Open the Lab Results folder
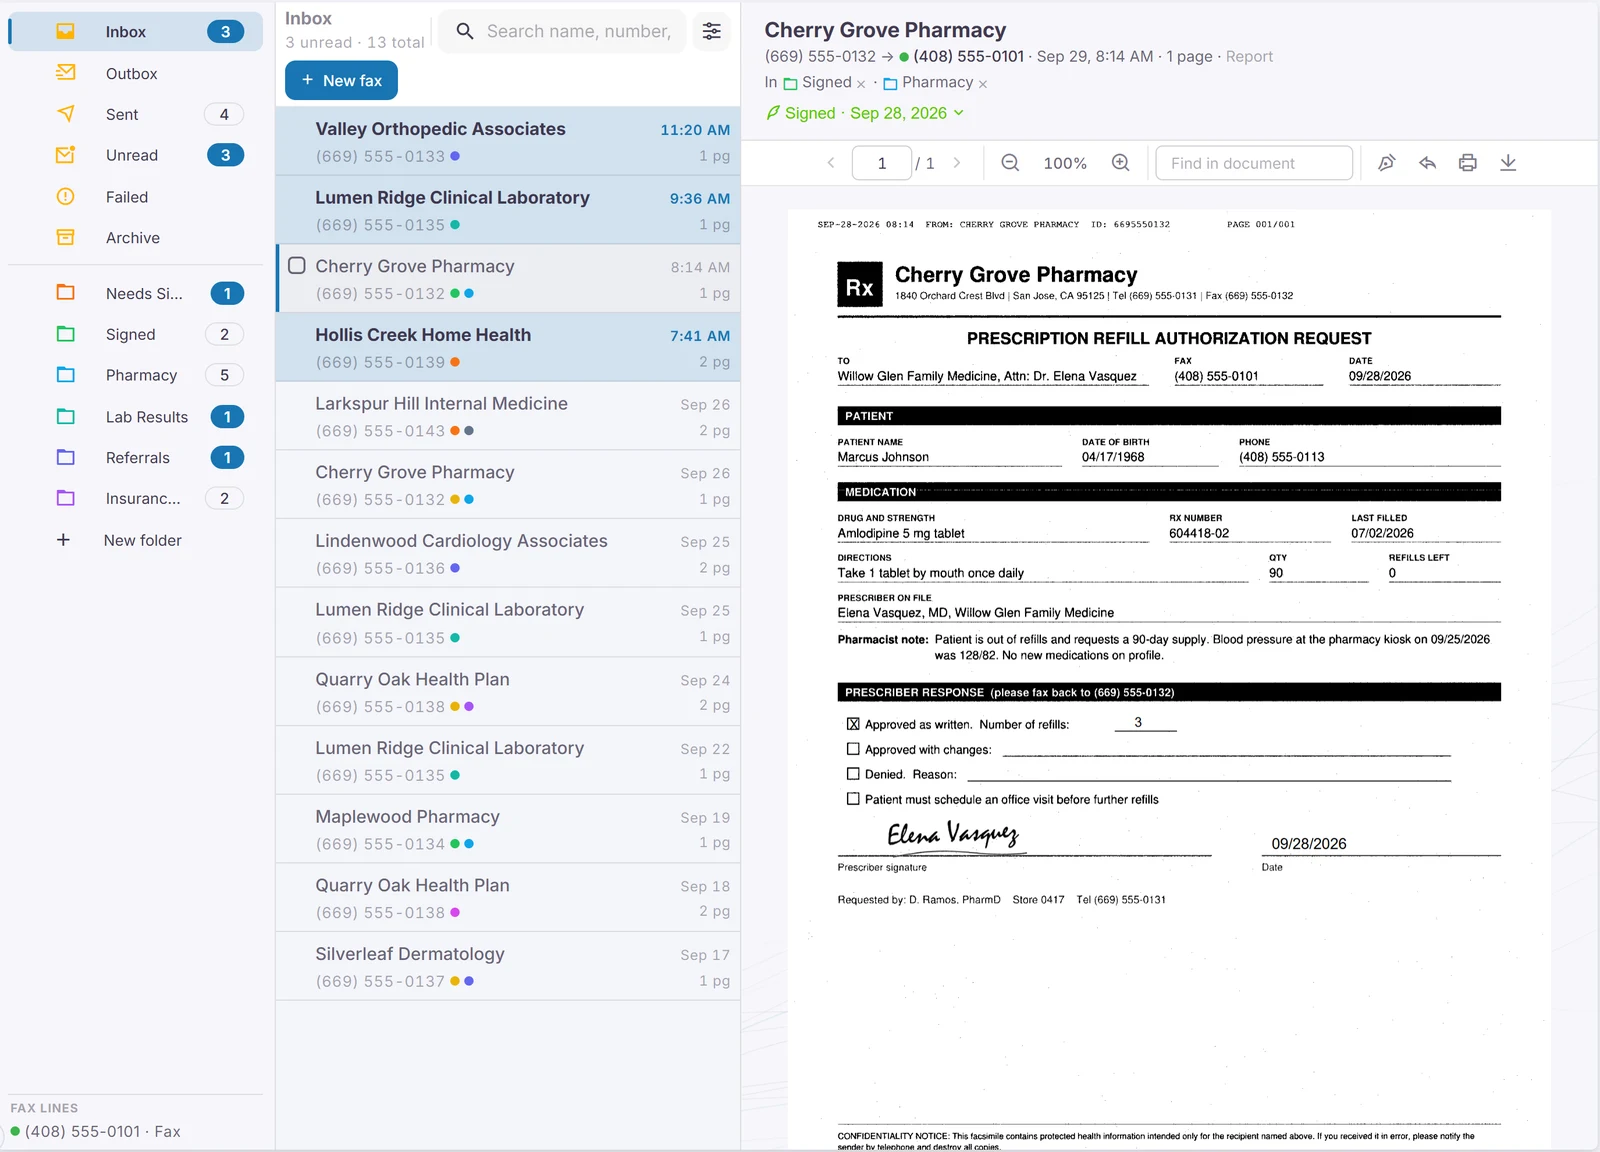 (136, 417)
